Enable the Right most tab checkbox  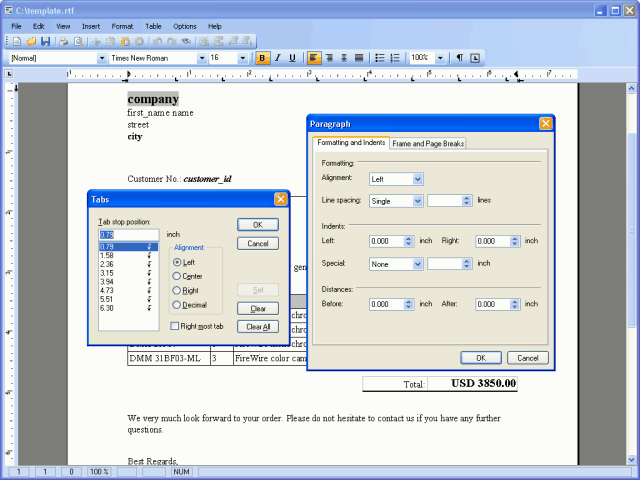point(174,326)
